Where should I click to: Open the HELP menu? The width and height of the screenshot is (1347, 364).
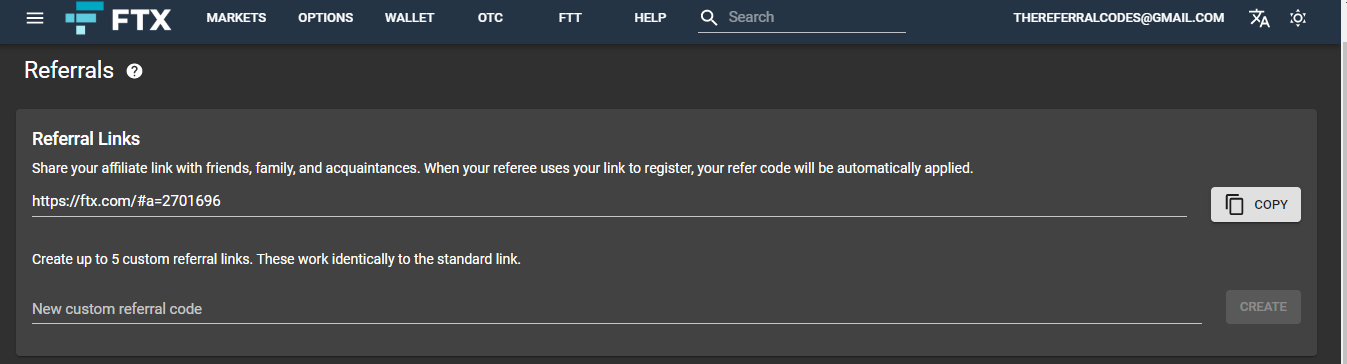click(650, 18)
